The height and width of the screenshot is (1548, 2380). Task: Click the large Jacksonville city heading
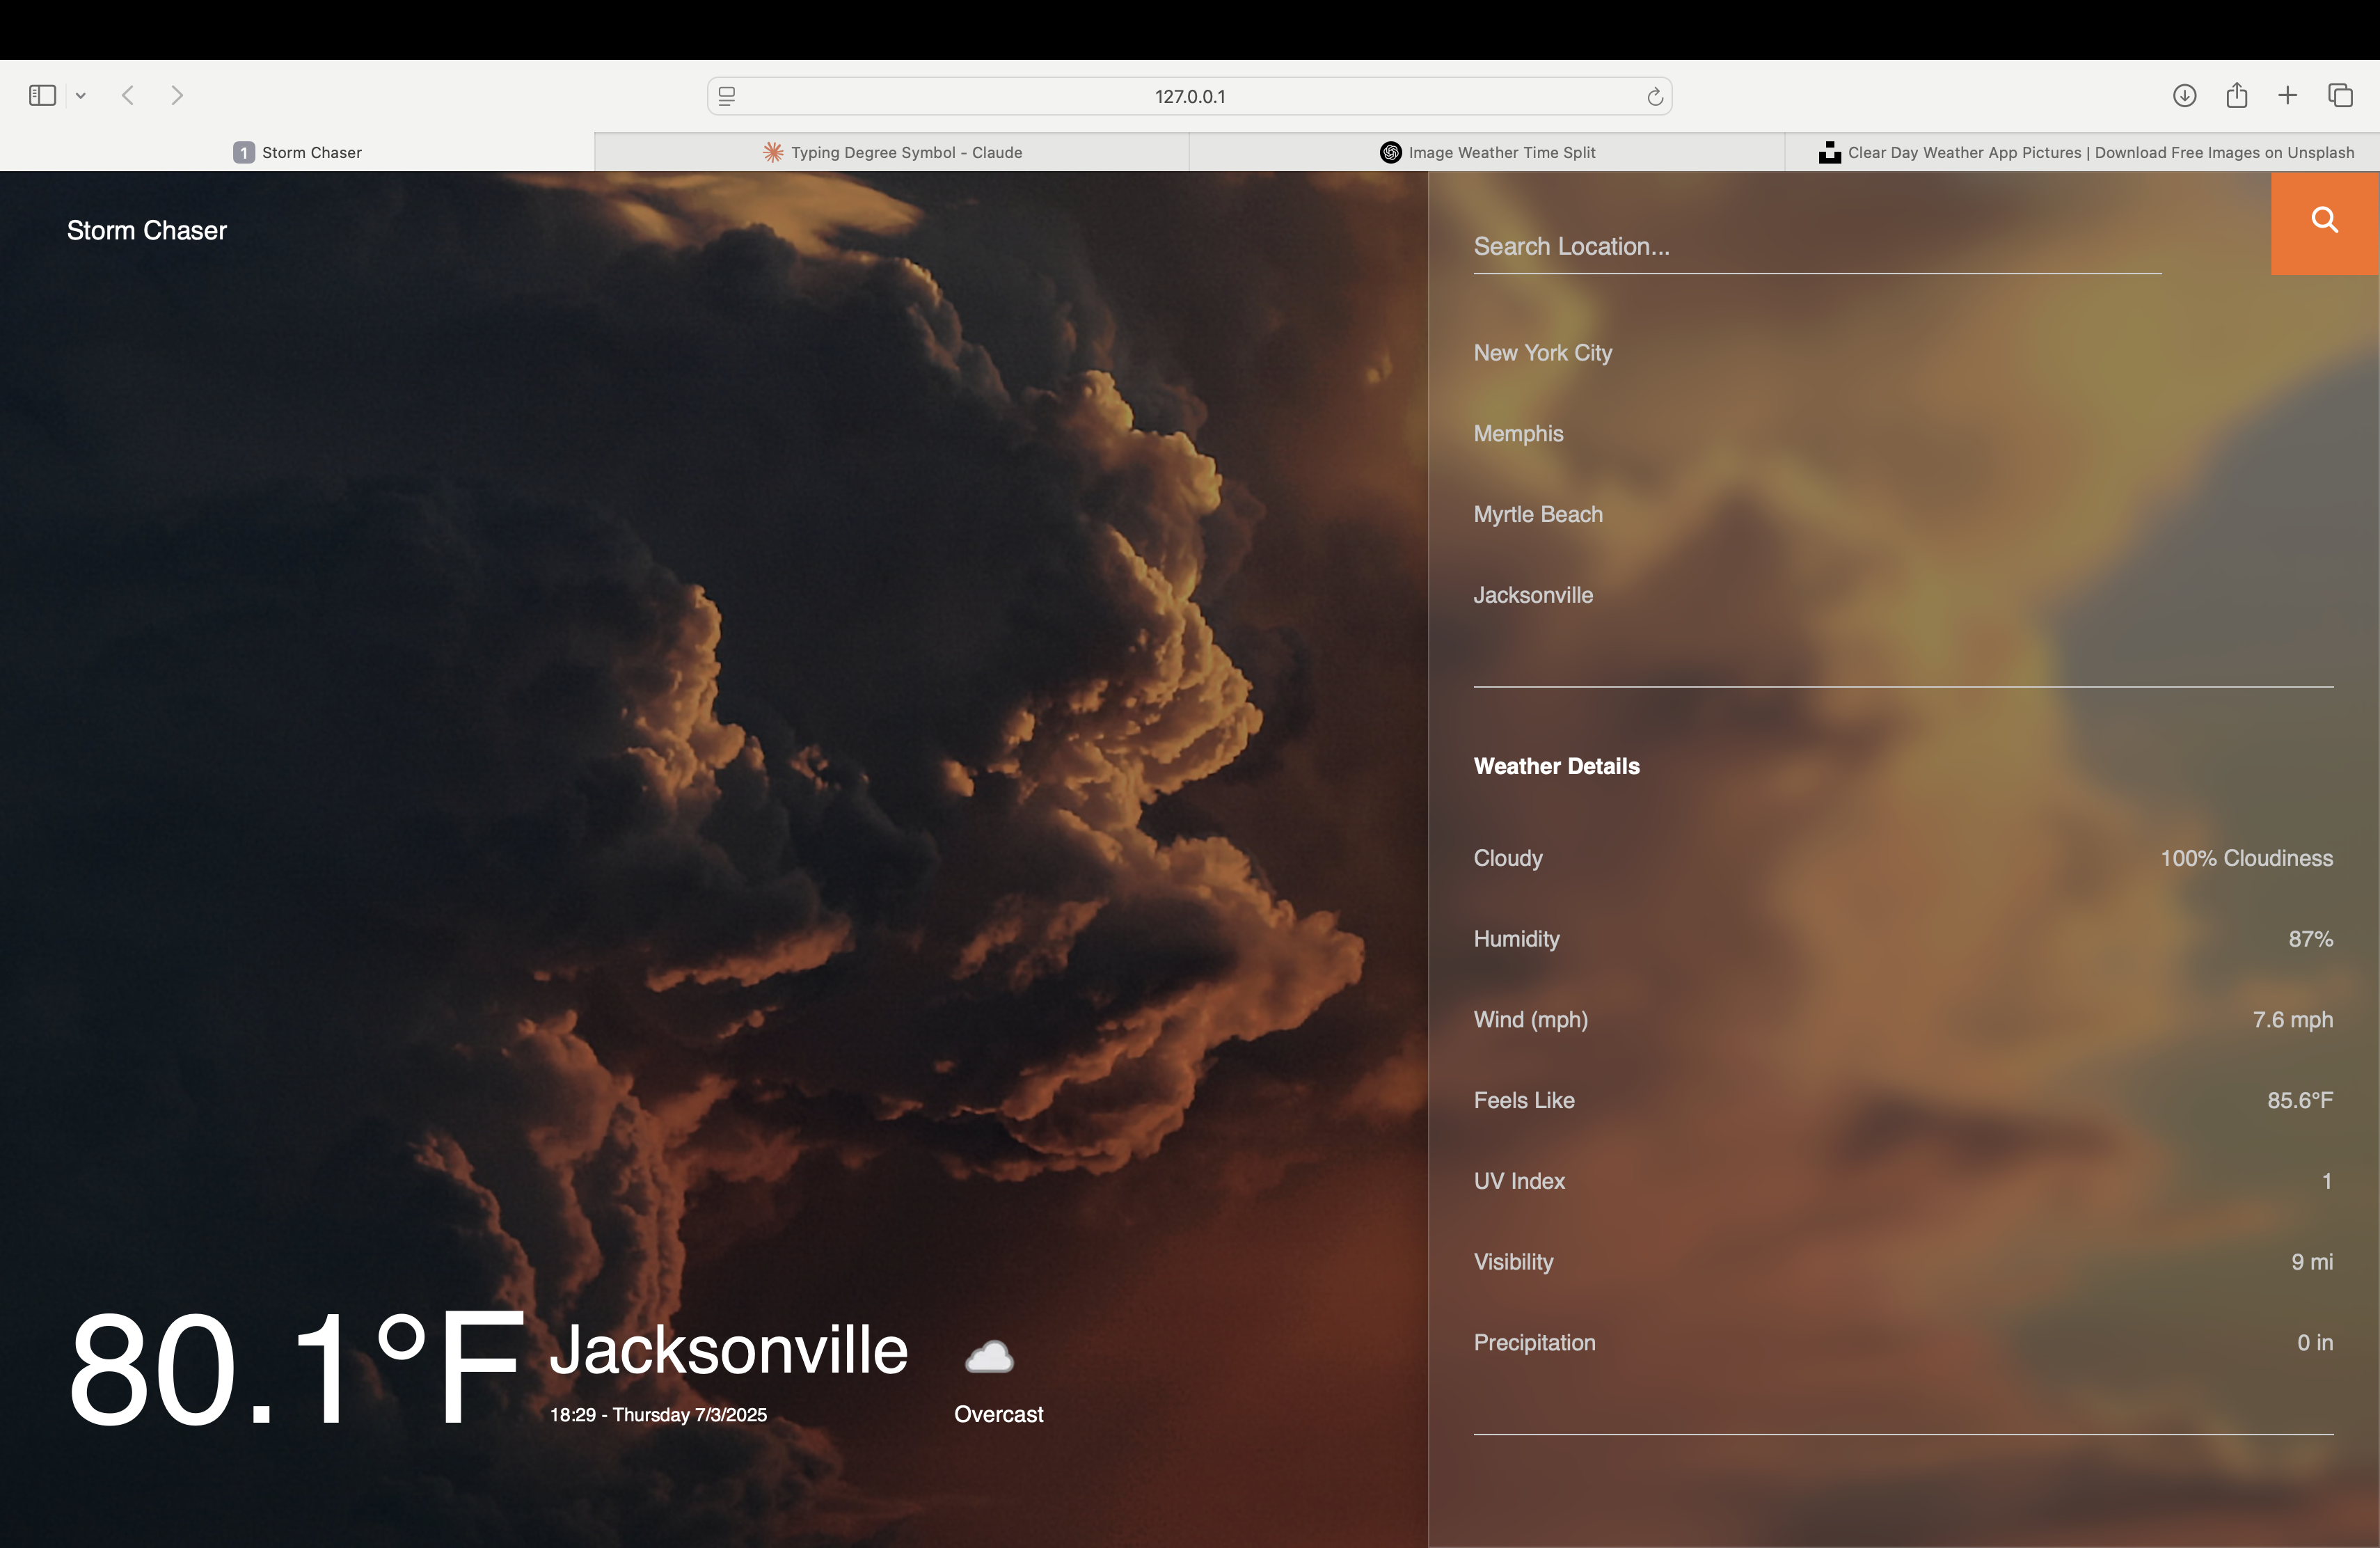click(729, 1349)
